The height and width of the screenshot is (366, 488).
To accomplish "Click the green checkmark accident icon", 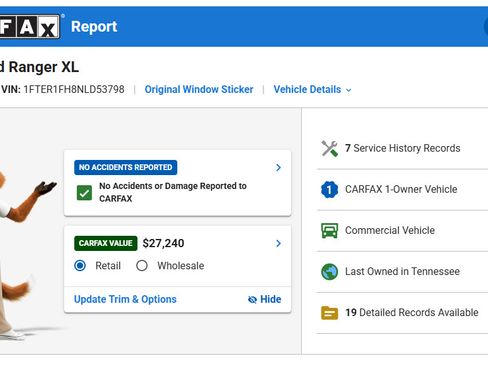I will point(84,193).
